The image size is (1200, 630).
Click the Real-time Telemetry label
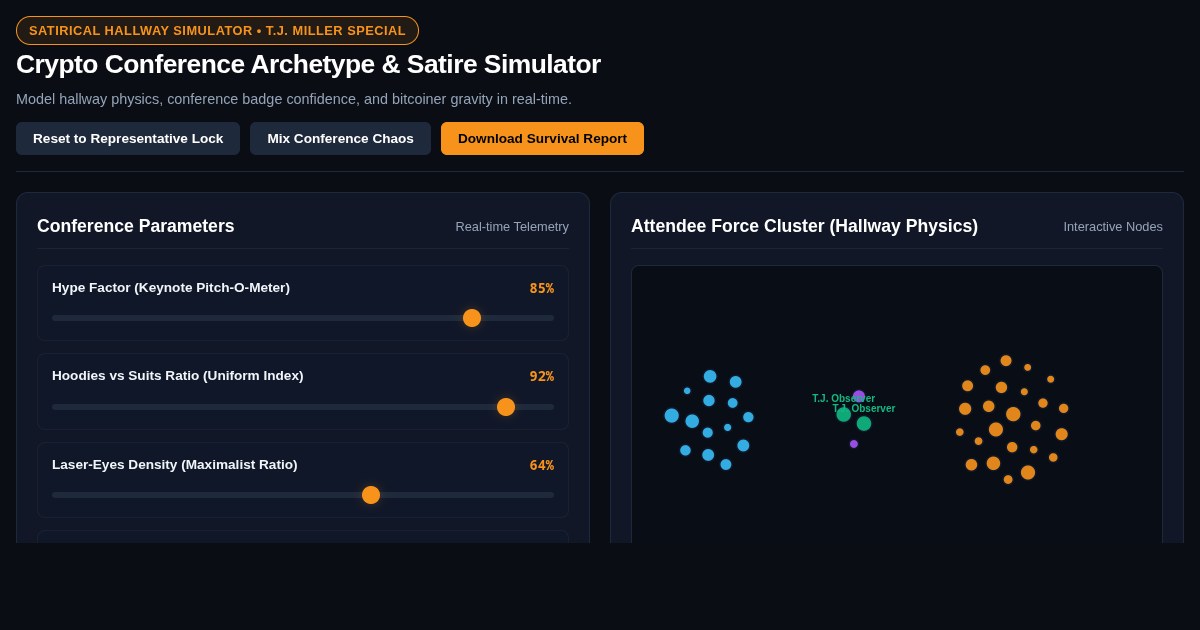pos(512,227)
